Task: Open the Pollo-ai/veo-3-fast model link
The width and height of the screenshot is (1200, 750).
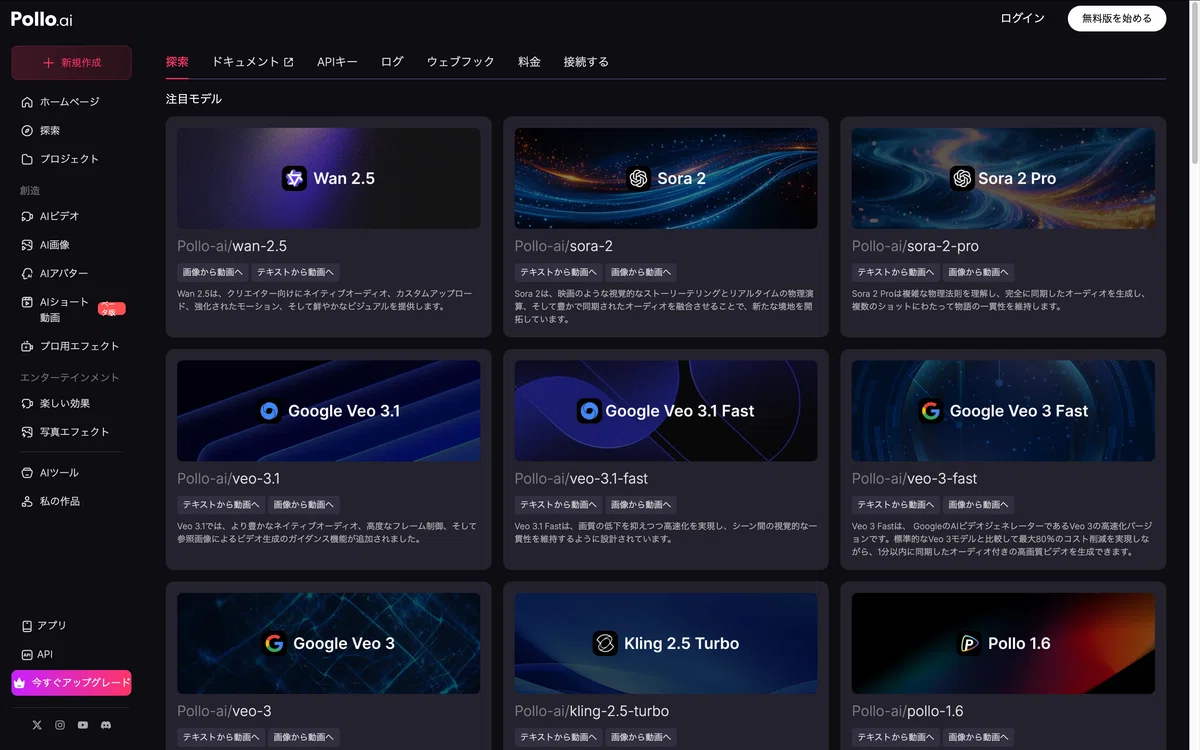Action: (x=915, y=479)
